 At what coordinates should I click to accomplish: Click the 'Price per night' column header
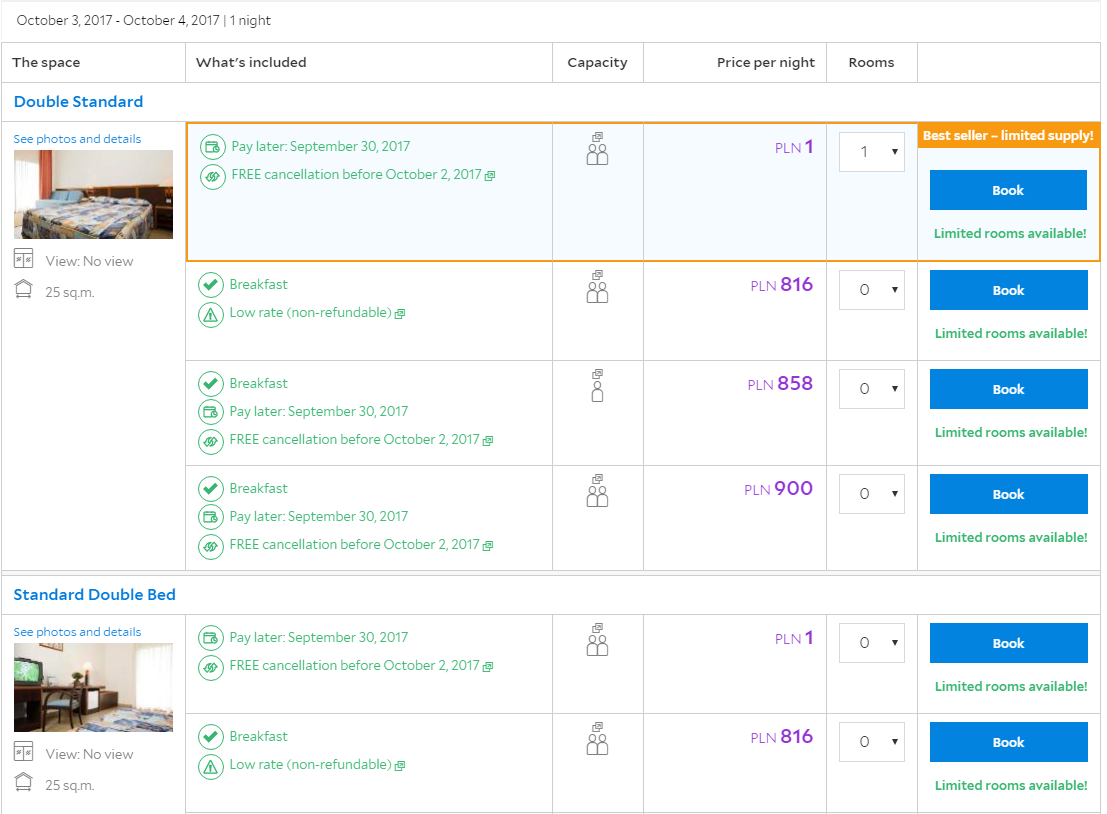pos(766,62)
